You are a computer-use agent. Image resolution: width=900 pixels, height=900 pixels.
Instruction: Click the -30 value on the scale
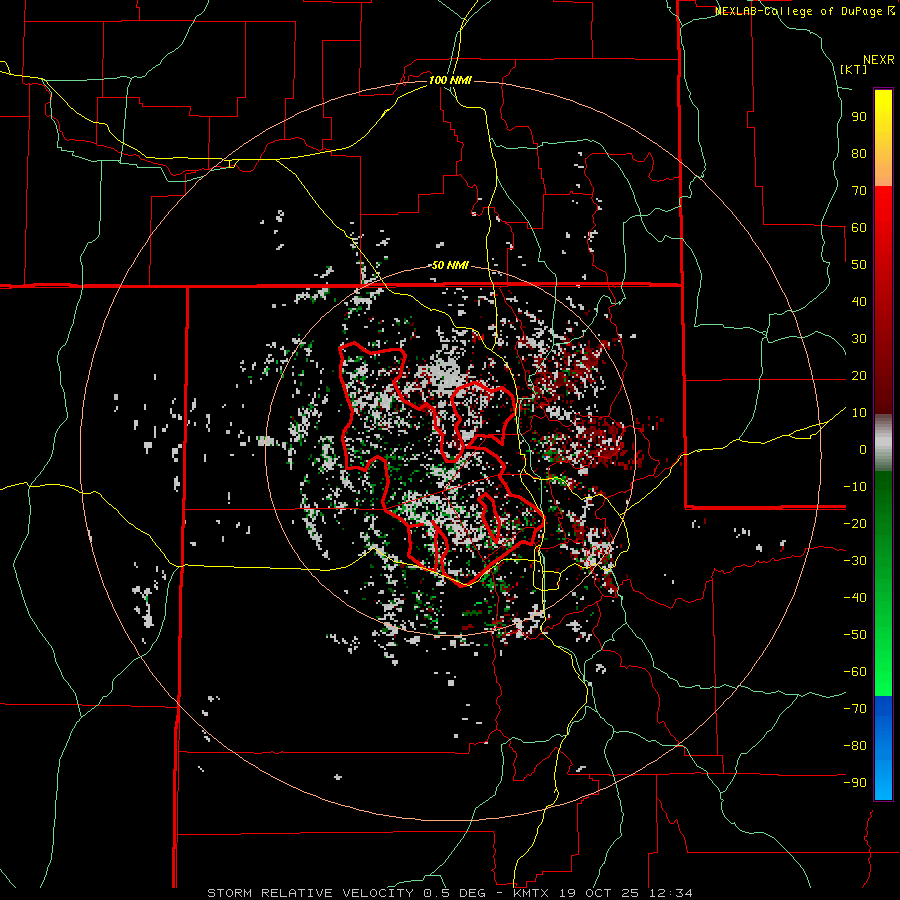(x=855, y=561)
